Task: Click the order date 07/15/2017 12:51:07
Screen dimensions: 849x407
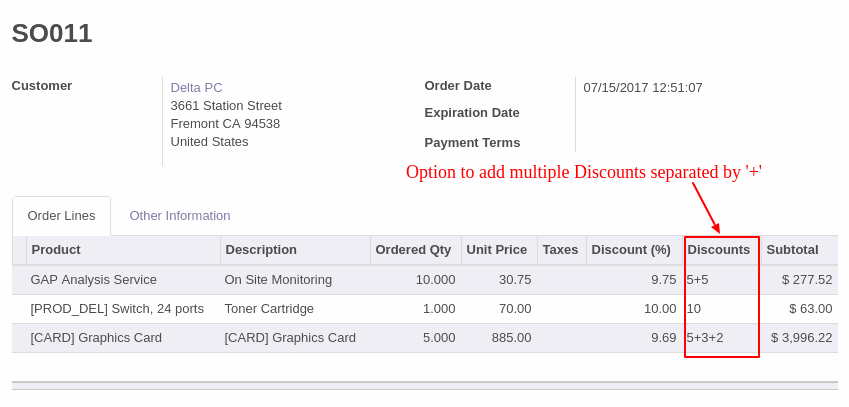Action: click(643, 88)
